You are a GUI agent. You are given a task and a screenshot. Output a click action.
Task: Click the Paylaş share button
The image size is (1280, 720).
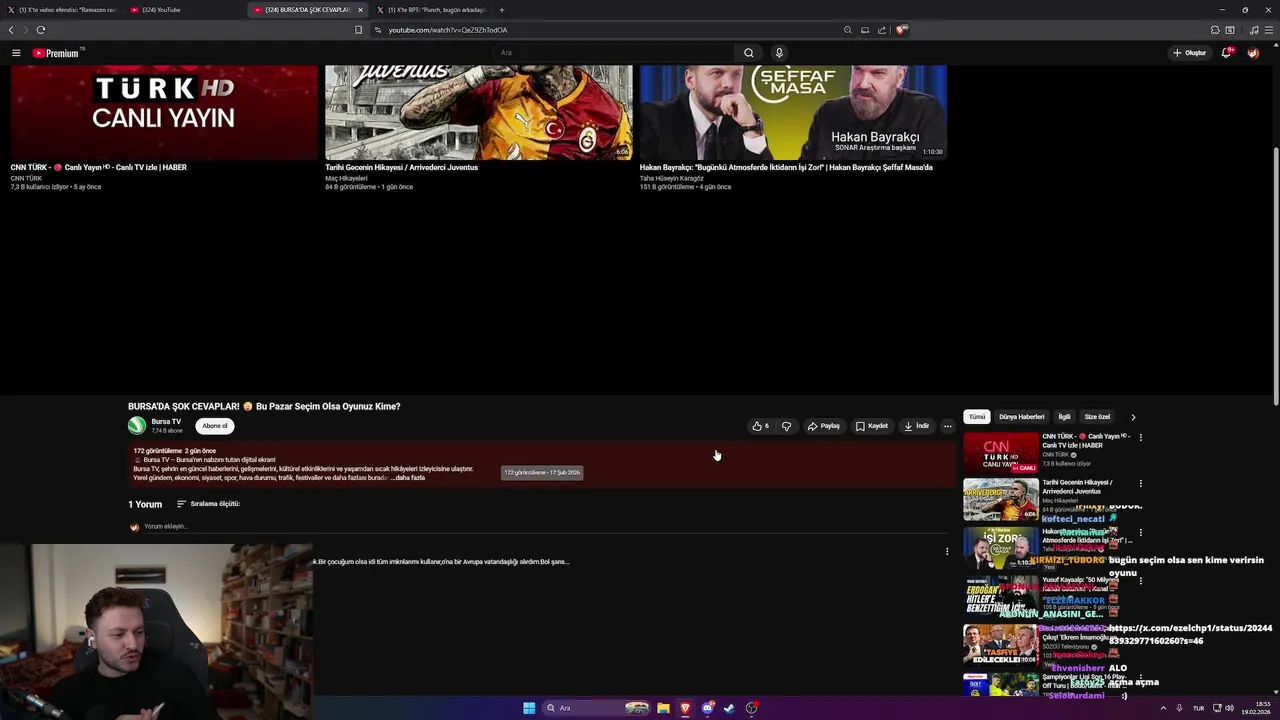(x=824, y=426)
